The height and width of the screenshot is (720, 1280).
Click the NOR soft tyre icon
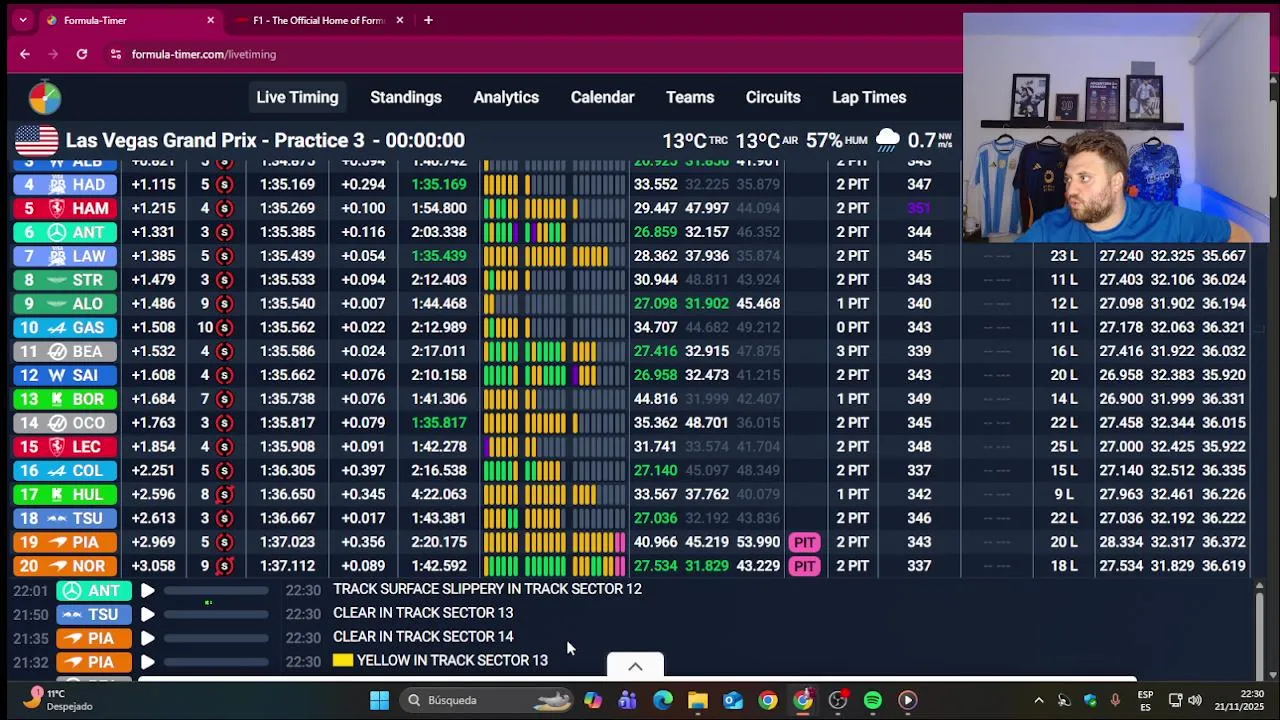click(224, 566)
